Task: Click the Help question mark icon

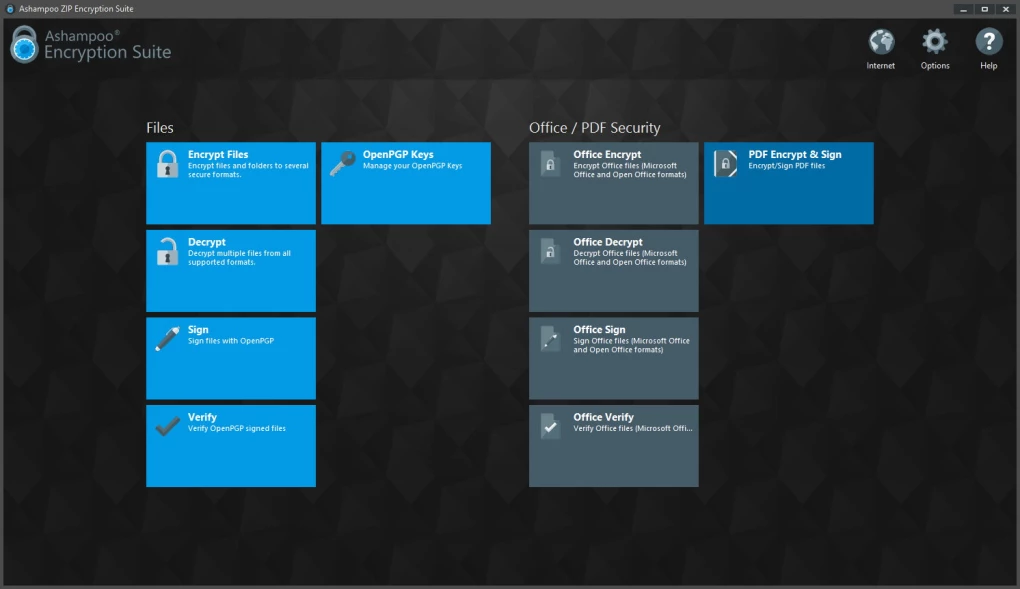Action: [988, 42]
